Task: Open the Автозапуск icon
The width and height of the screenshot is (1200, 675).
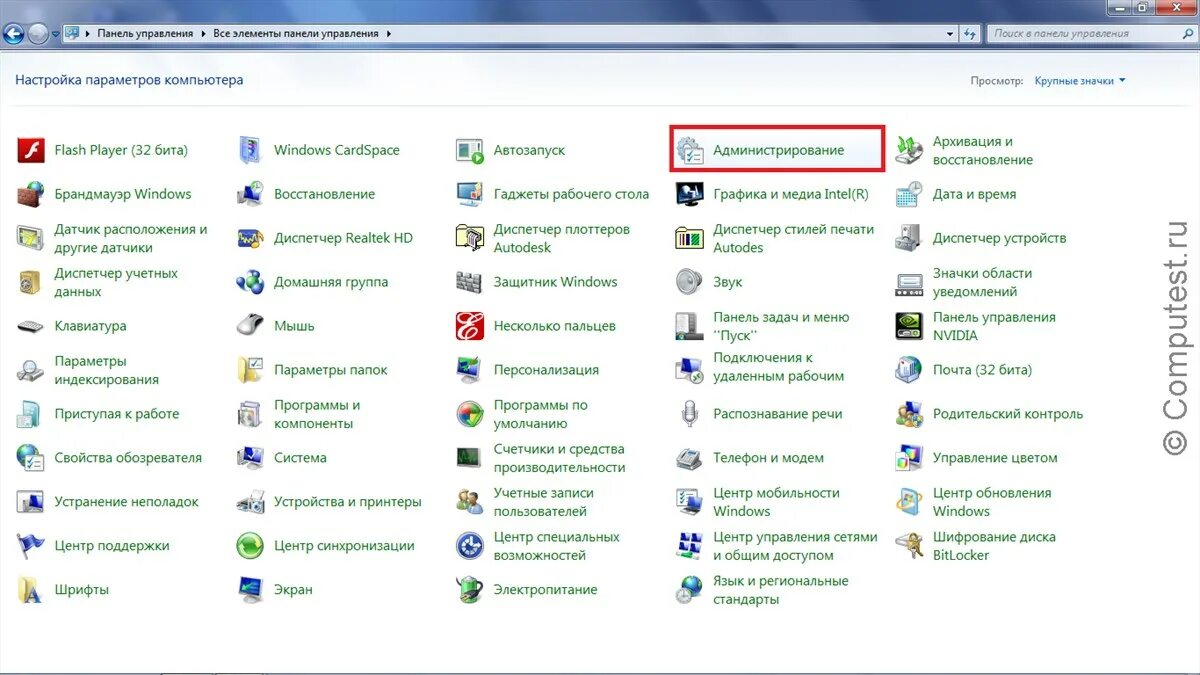Action: click(x=470, y=150)
